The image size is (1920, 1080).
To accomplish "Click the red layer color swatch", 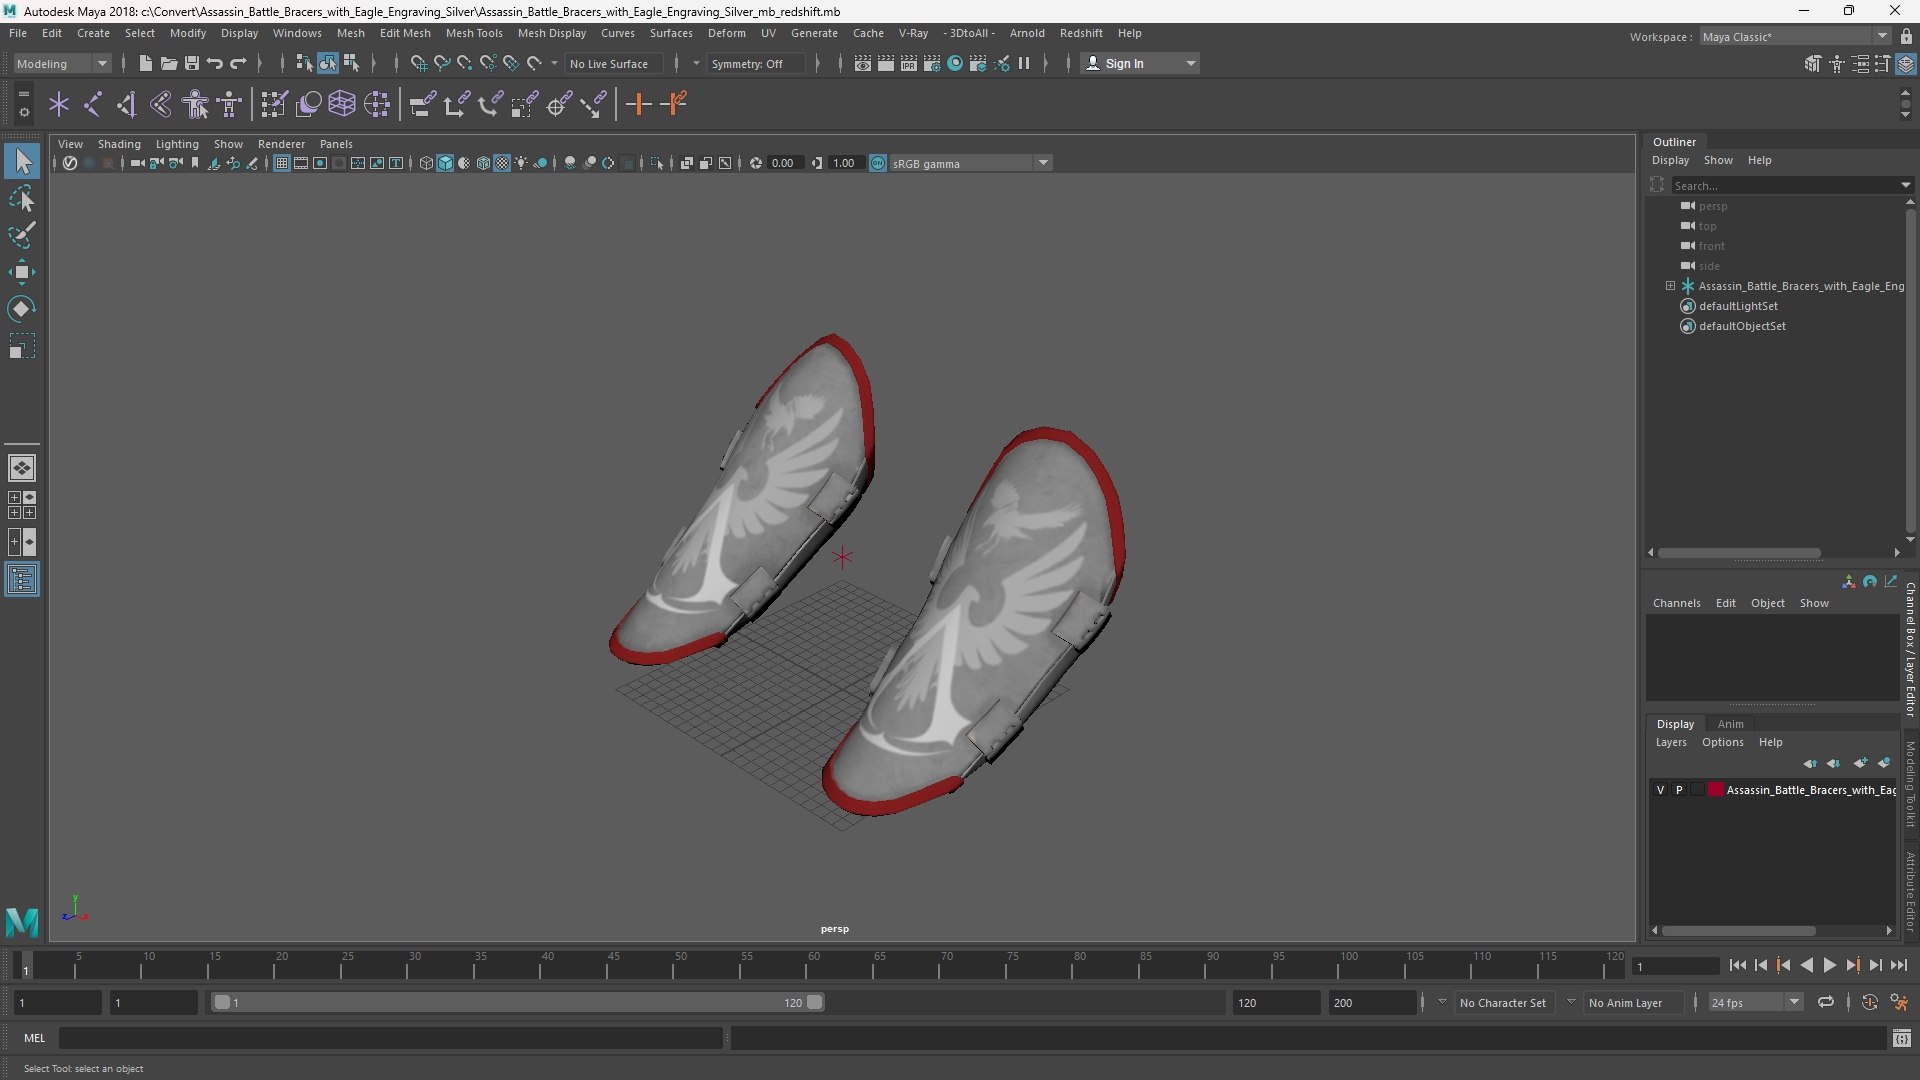I will 1716,790.
